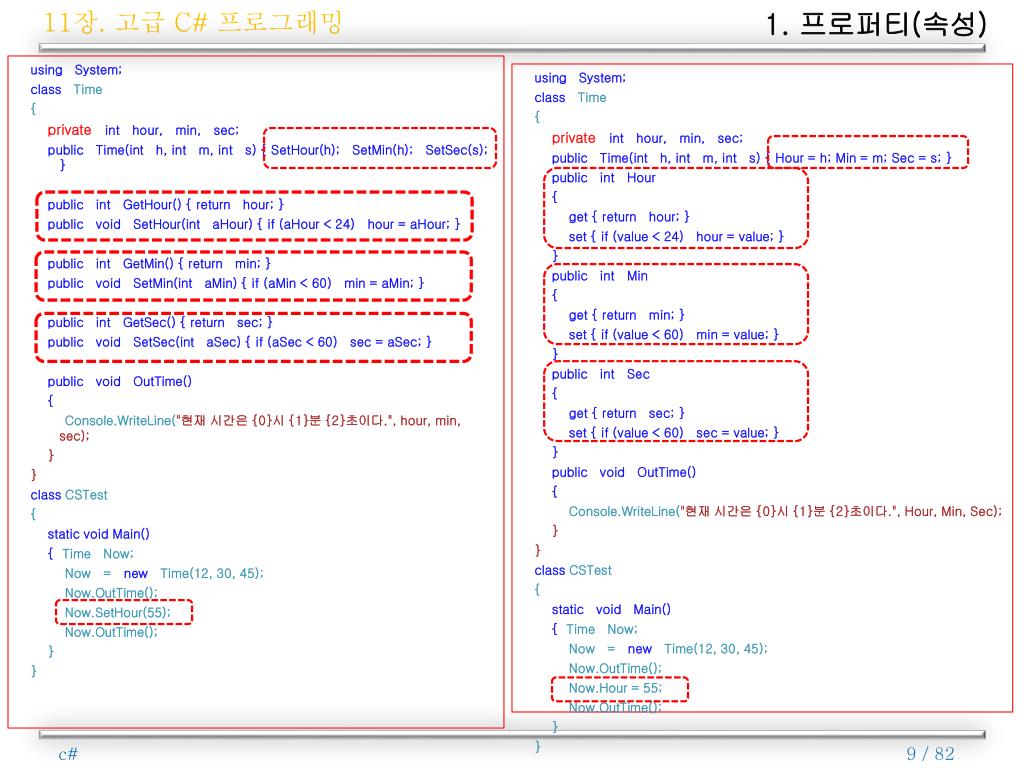Click the heading "1. 프로퍼티(속성)"

coord(876,24)
